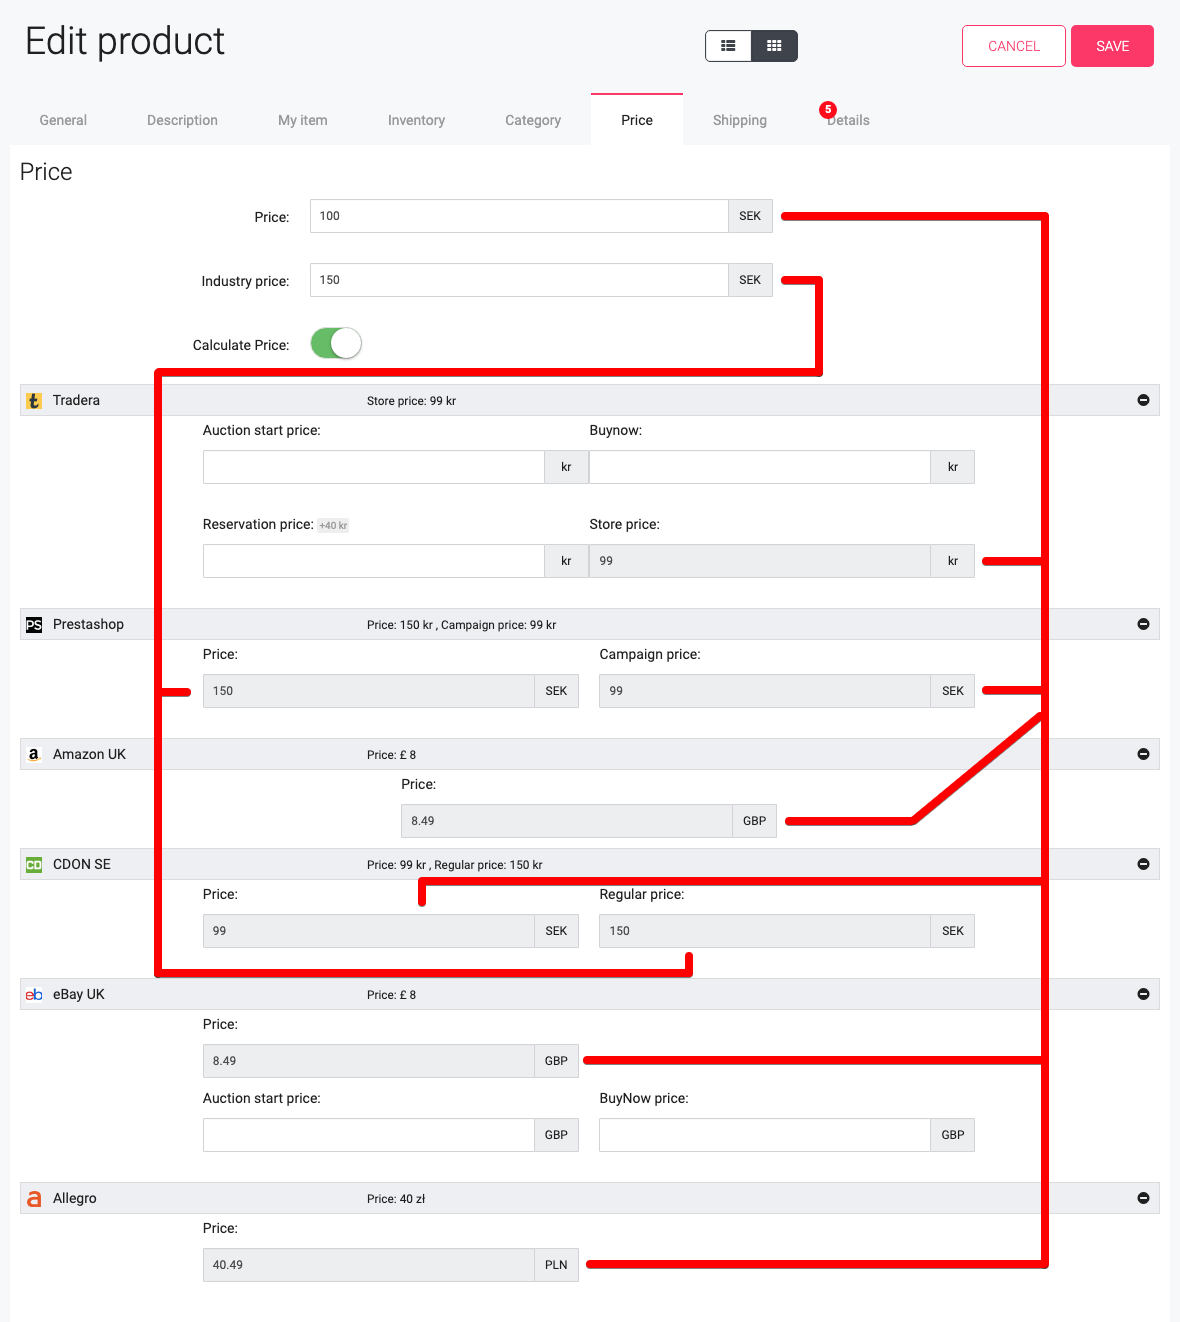Click the eBay UK BuyNow price field
This screenshot has width=1180, height=1322.
click(x=765, y=1135)
